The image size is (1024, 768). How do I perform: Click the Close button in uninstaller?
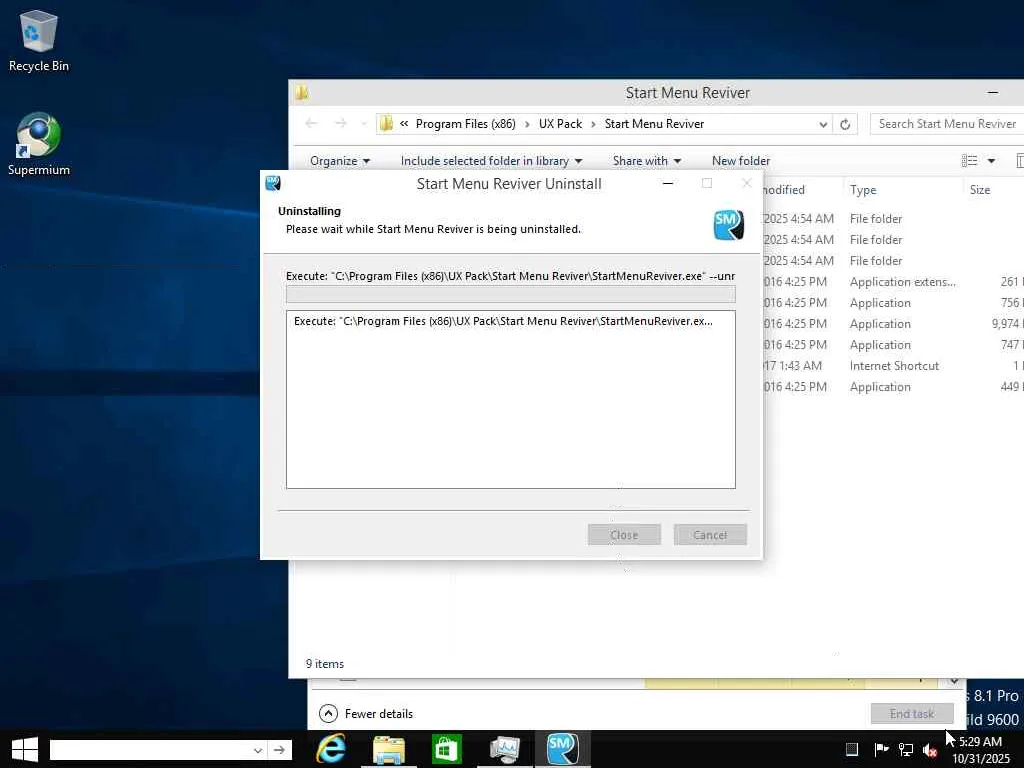click(624, 535)
